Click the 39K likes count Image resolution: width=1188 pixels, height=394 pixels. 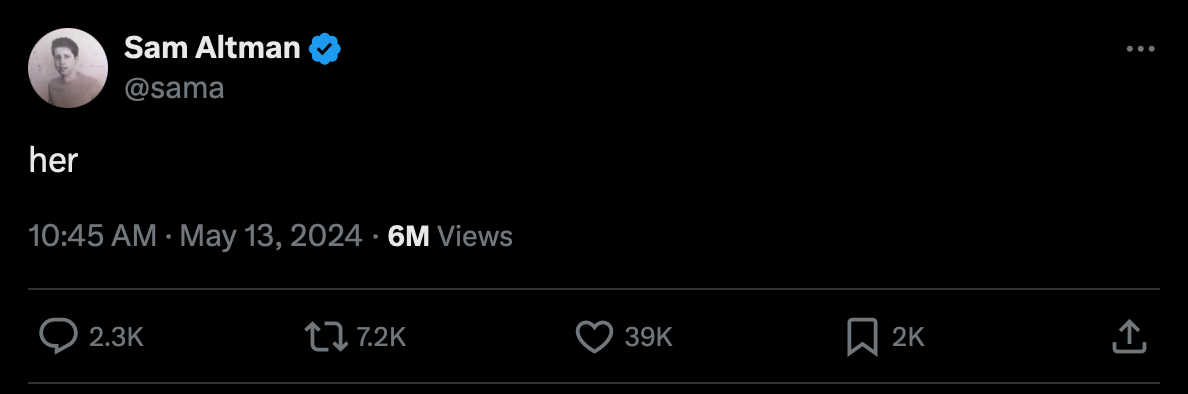click(x=649, y=337)
